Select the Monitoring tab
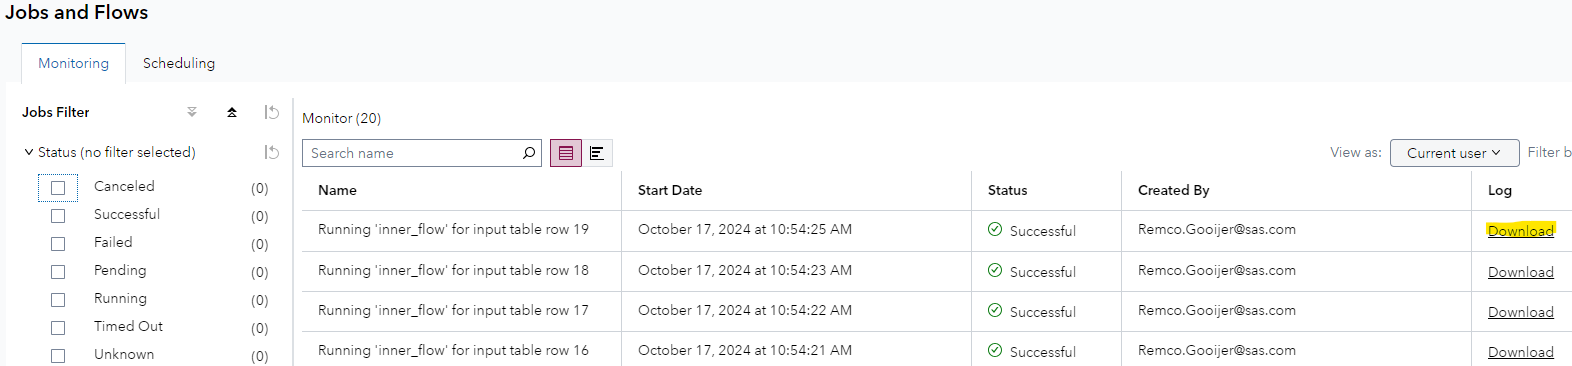 click(x=73, y=63)
